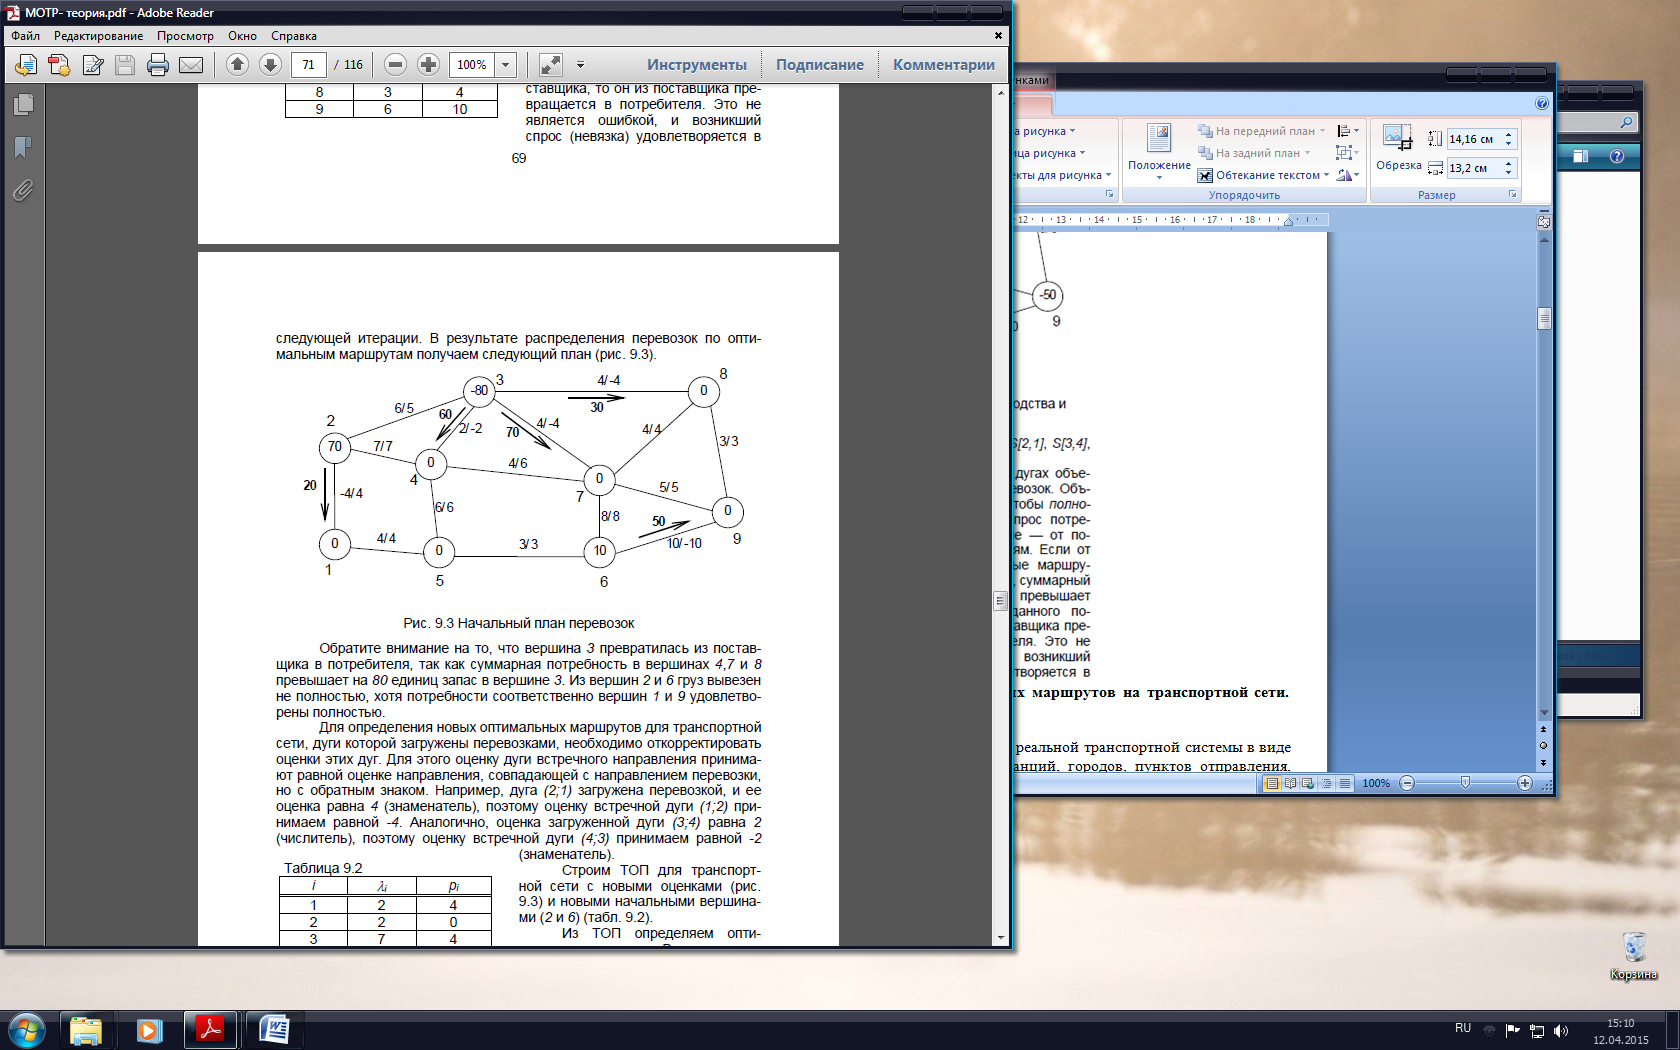Image resolution: width=1680 pixels, height=1050 pixels.
Task: Click the Размер group dialog launcher
Action: pyautogui.click(x=1512, y=194)
